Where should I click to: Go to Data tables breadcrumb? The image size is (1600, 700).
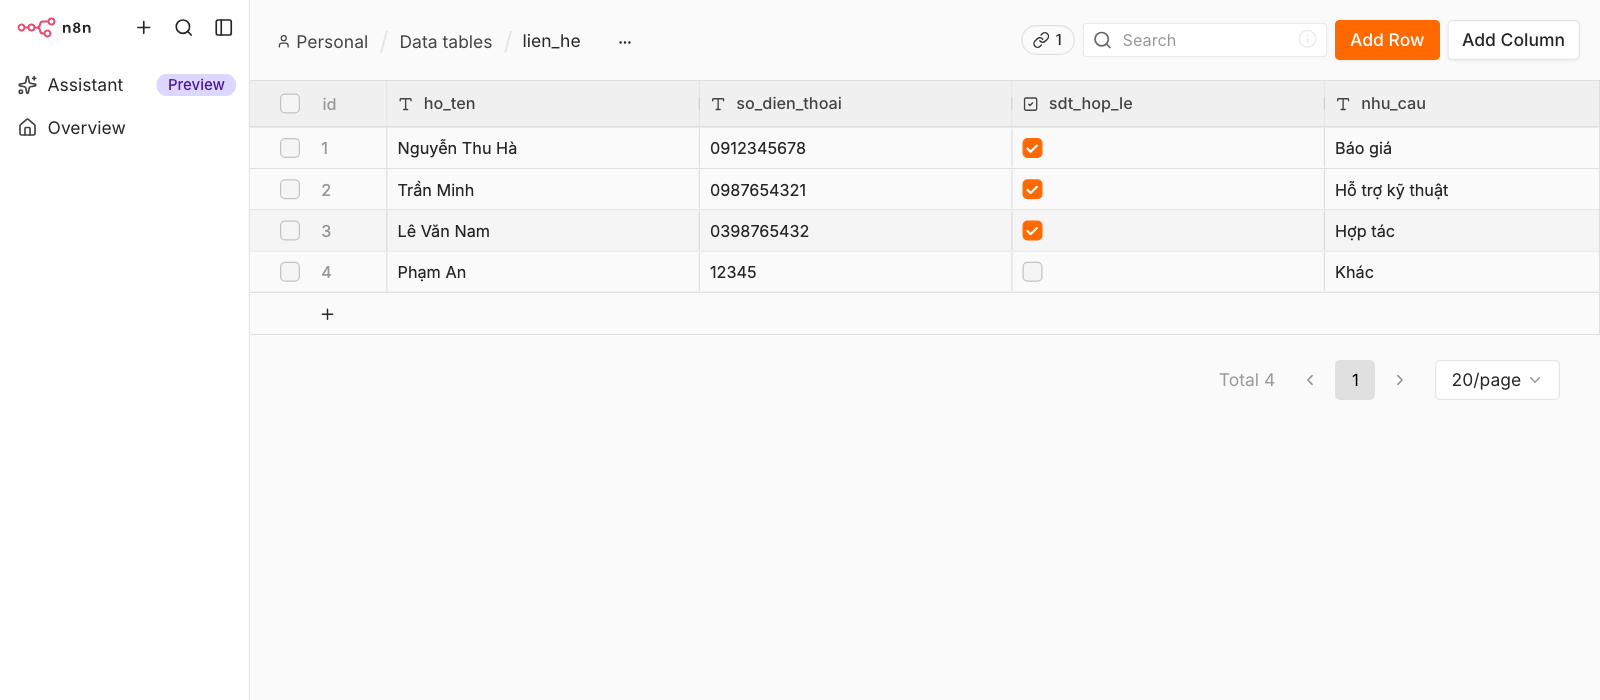point(446,42)
